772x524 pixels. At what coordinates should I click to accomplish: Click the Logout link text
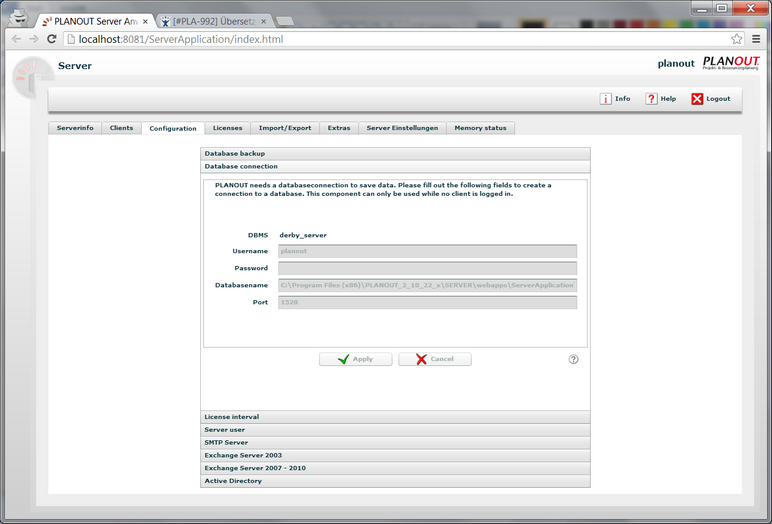tap(718, 99)
